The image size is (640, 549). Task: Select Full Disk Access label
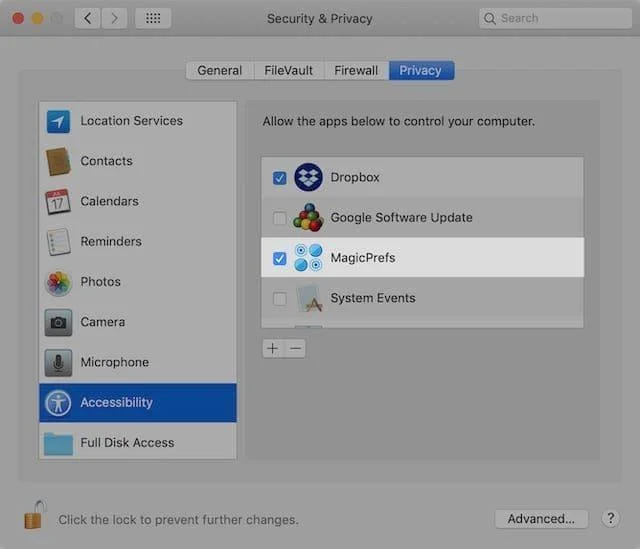click(127, 443)
